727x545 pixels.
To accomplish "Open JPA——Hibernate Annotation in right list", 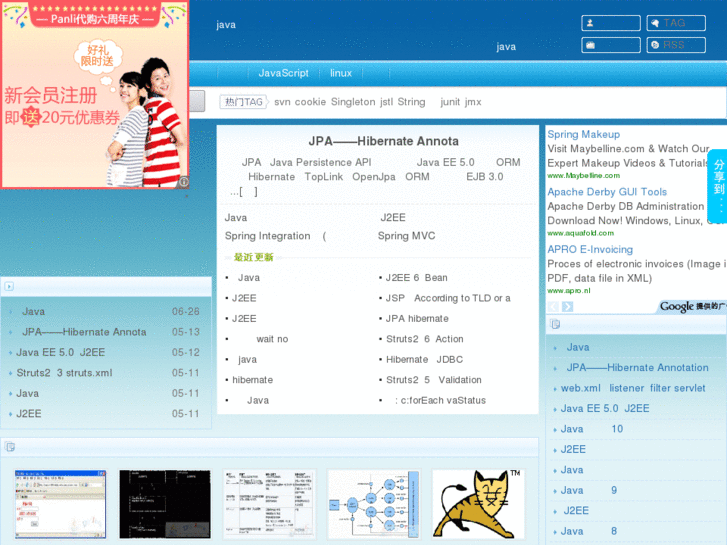I will (x=637, y=367).
